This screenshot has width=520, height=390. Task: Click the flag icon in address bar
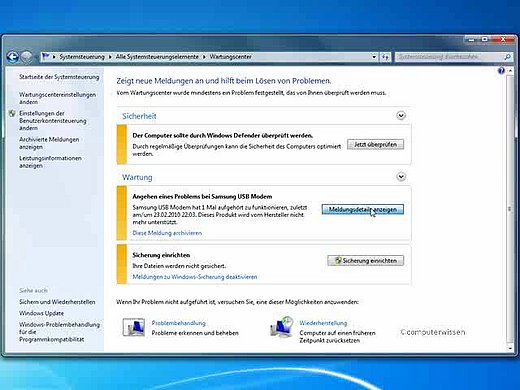click(x=46, y=56)
